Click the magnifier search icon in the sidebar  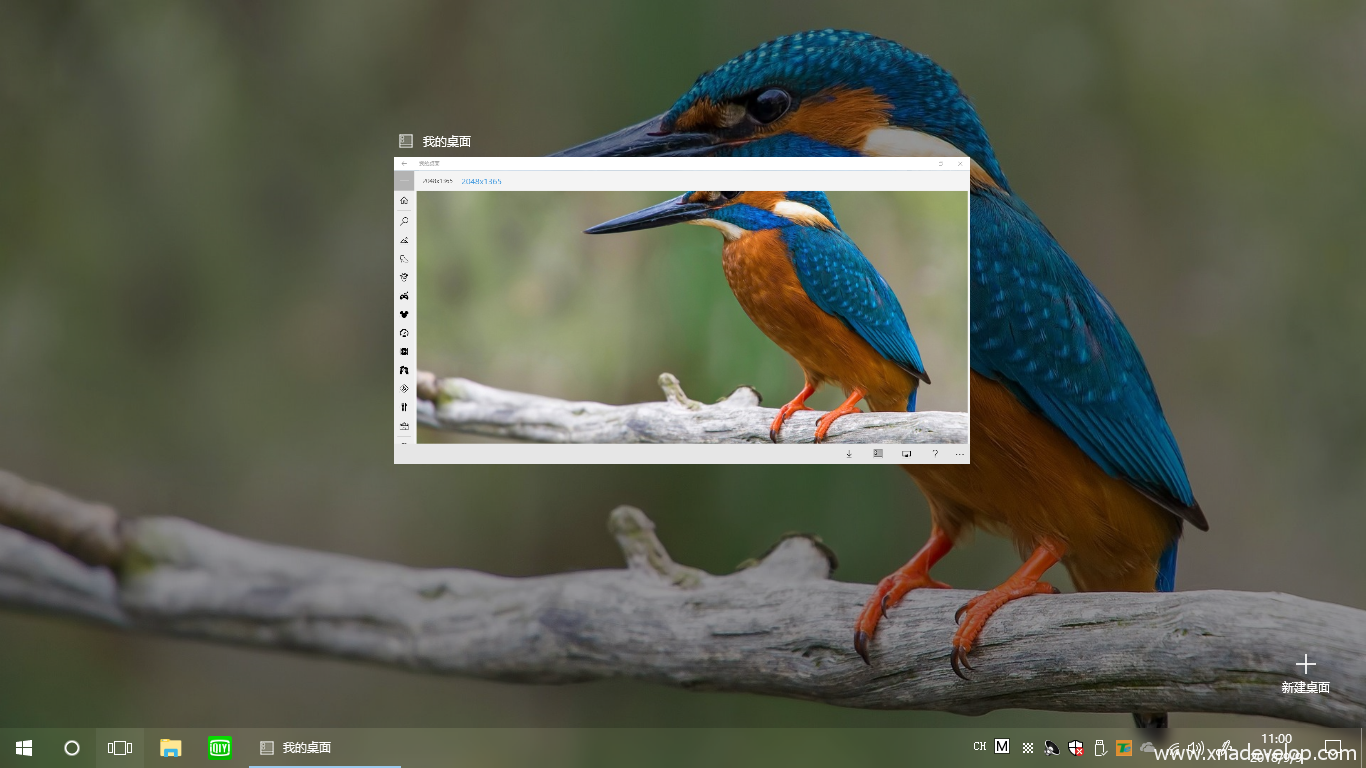click(x=404, y=220)
